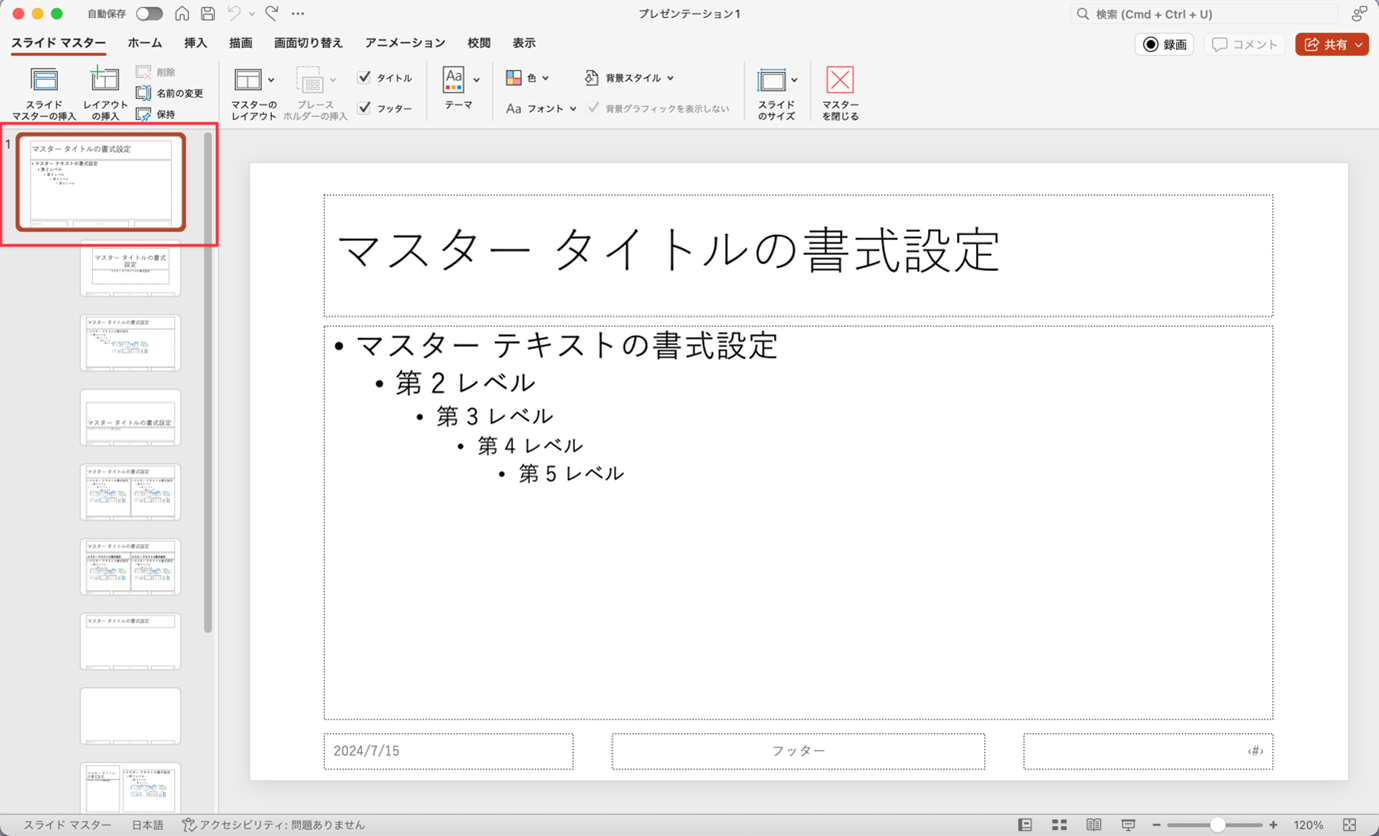Switch to slide sorter grid view icon
This screenshot has width=1379, height=836.
(1059, 825)
